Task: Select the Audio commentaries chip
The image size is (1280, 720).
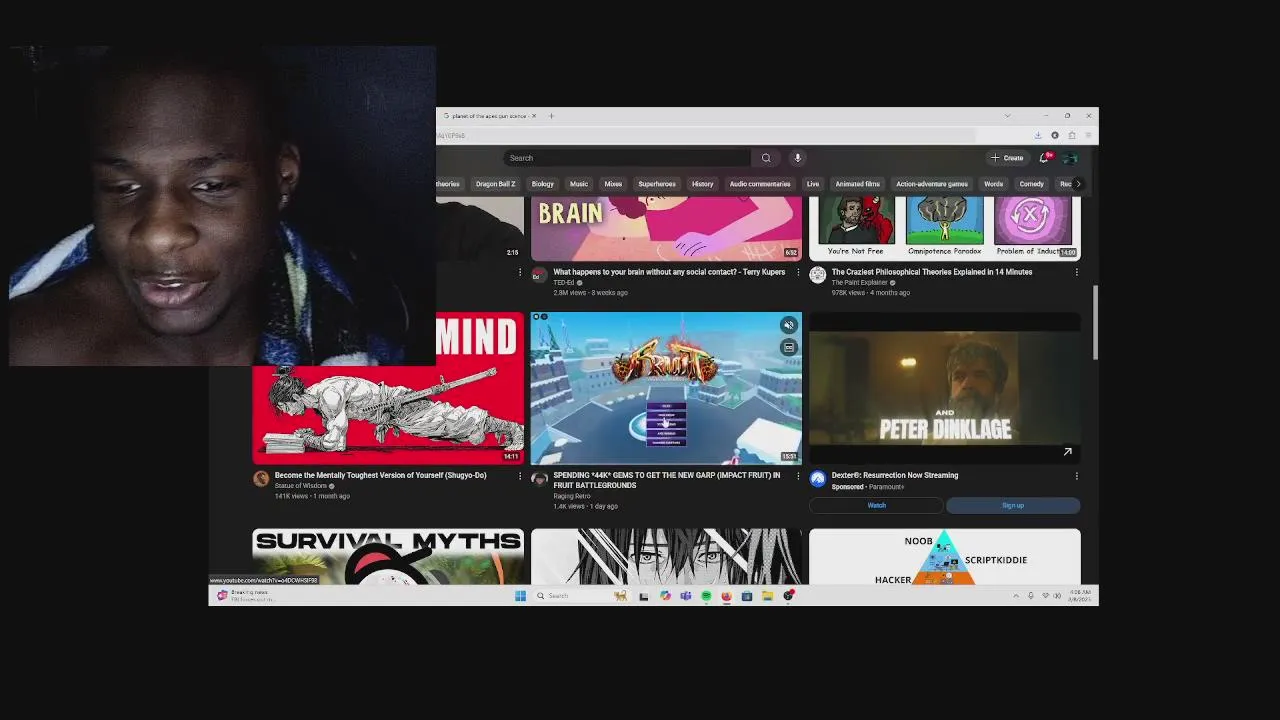Action: coord(760,184)
